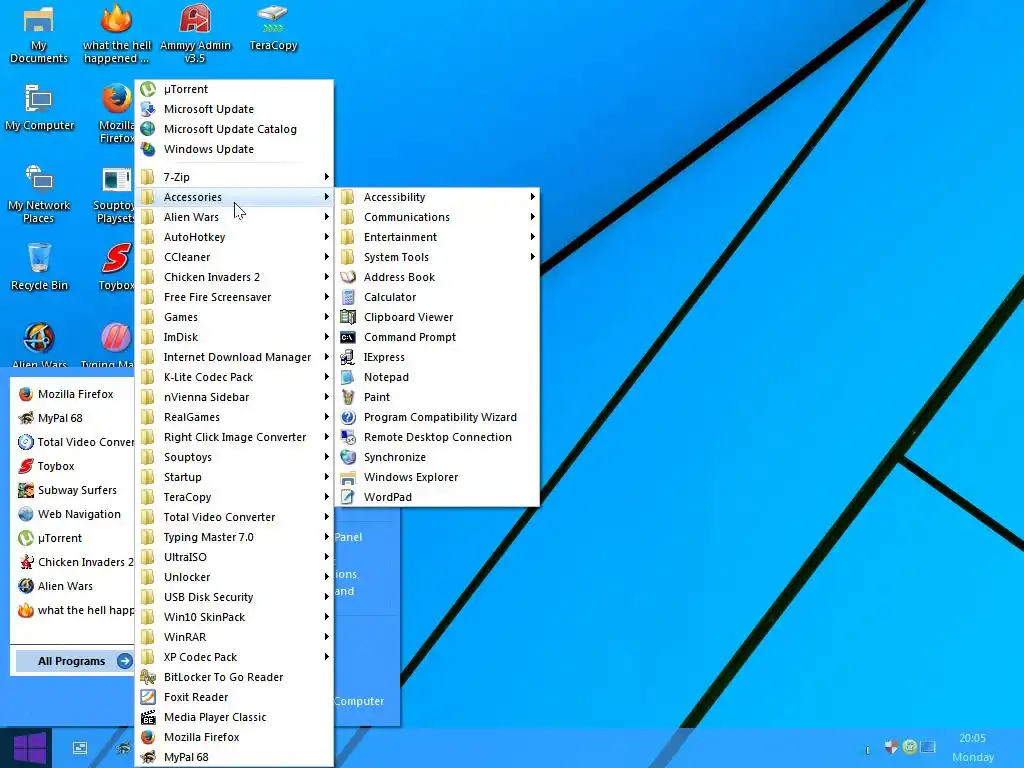1024x768 pixels.
Task: Click the taskbar clock showing 20:05
Action: pos(972,738)
